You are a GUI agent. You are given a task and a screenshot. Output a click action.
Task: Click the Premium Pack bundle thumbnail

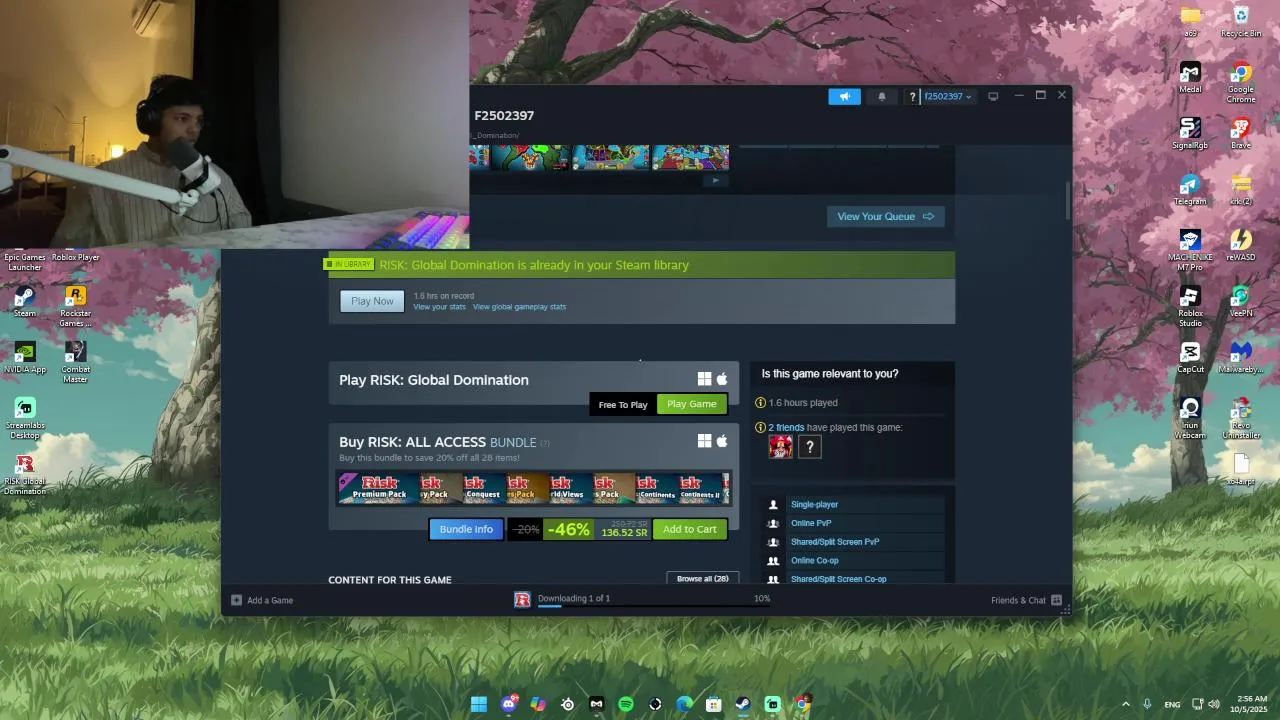pos(379,488)
